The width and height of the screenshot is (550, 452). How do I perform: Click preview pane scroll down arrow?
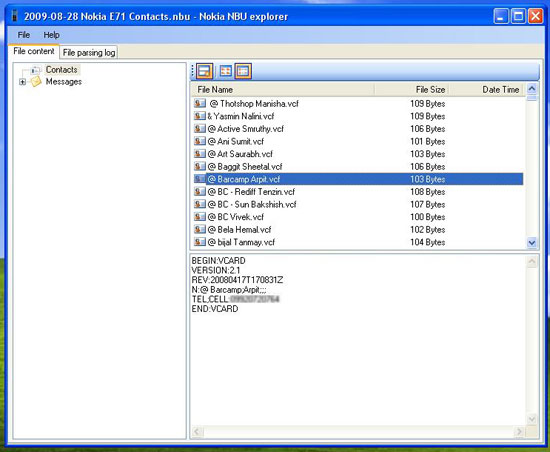point(532,419)
